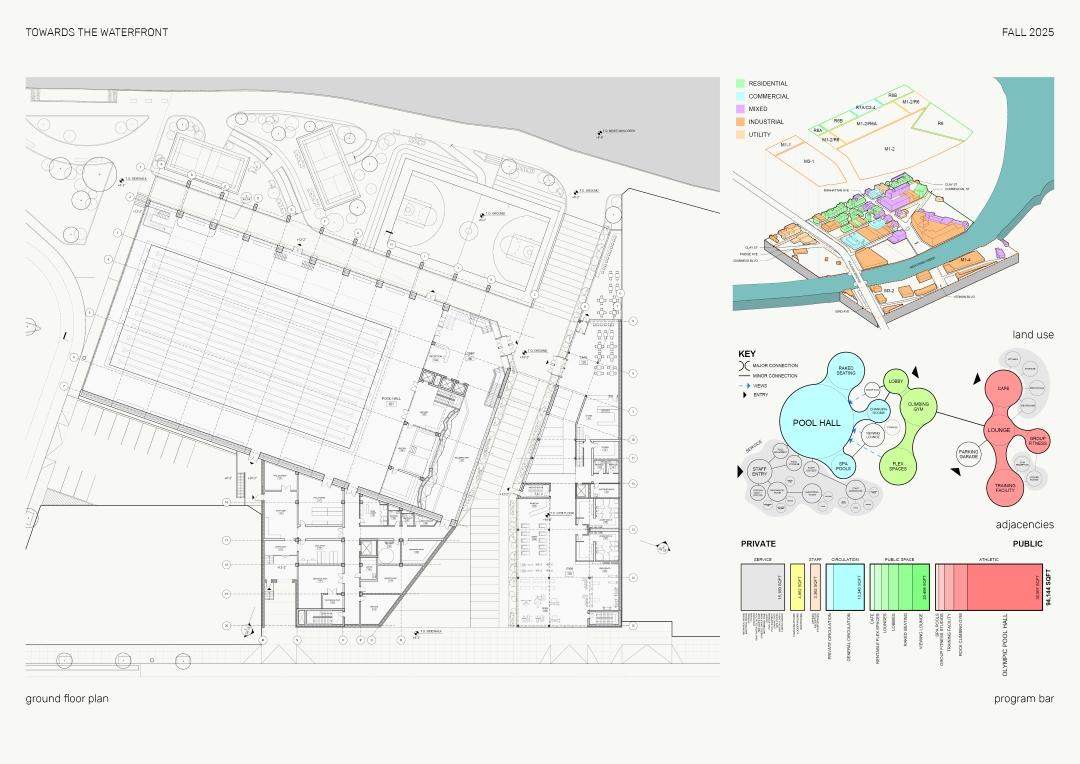The height and width of the screenshot is (764, 1080).
Task: Click the Lounge bubble in adjacencies
Action: (999, 431)
